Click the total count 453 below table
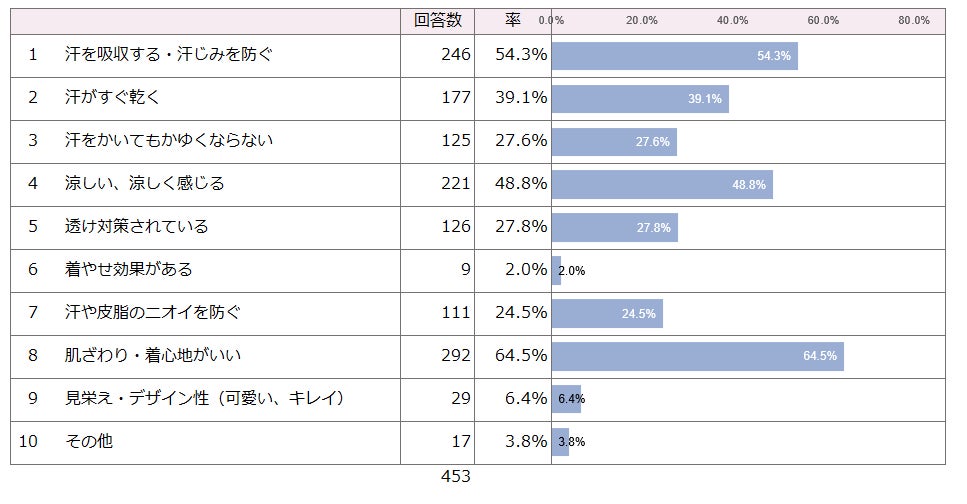The height and width of the screenshot is (504, 967). pyautogui.click(x=456, y=476)
